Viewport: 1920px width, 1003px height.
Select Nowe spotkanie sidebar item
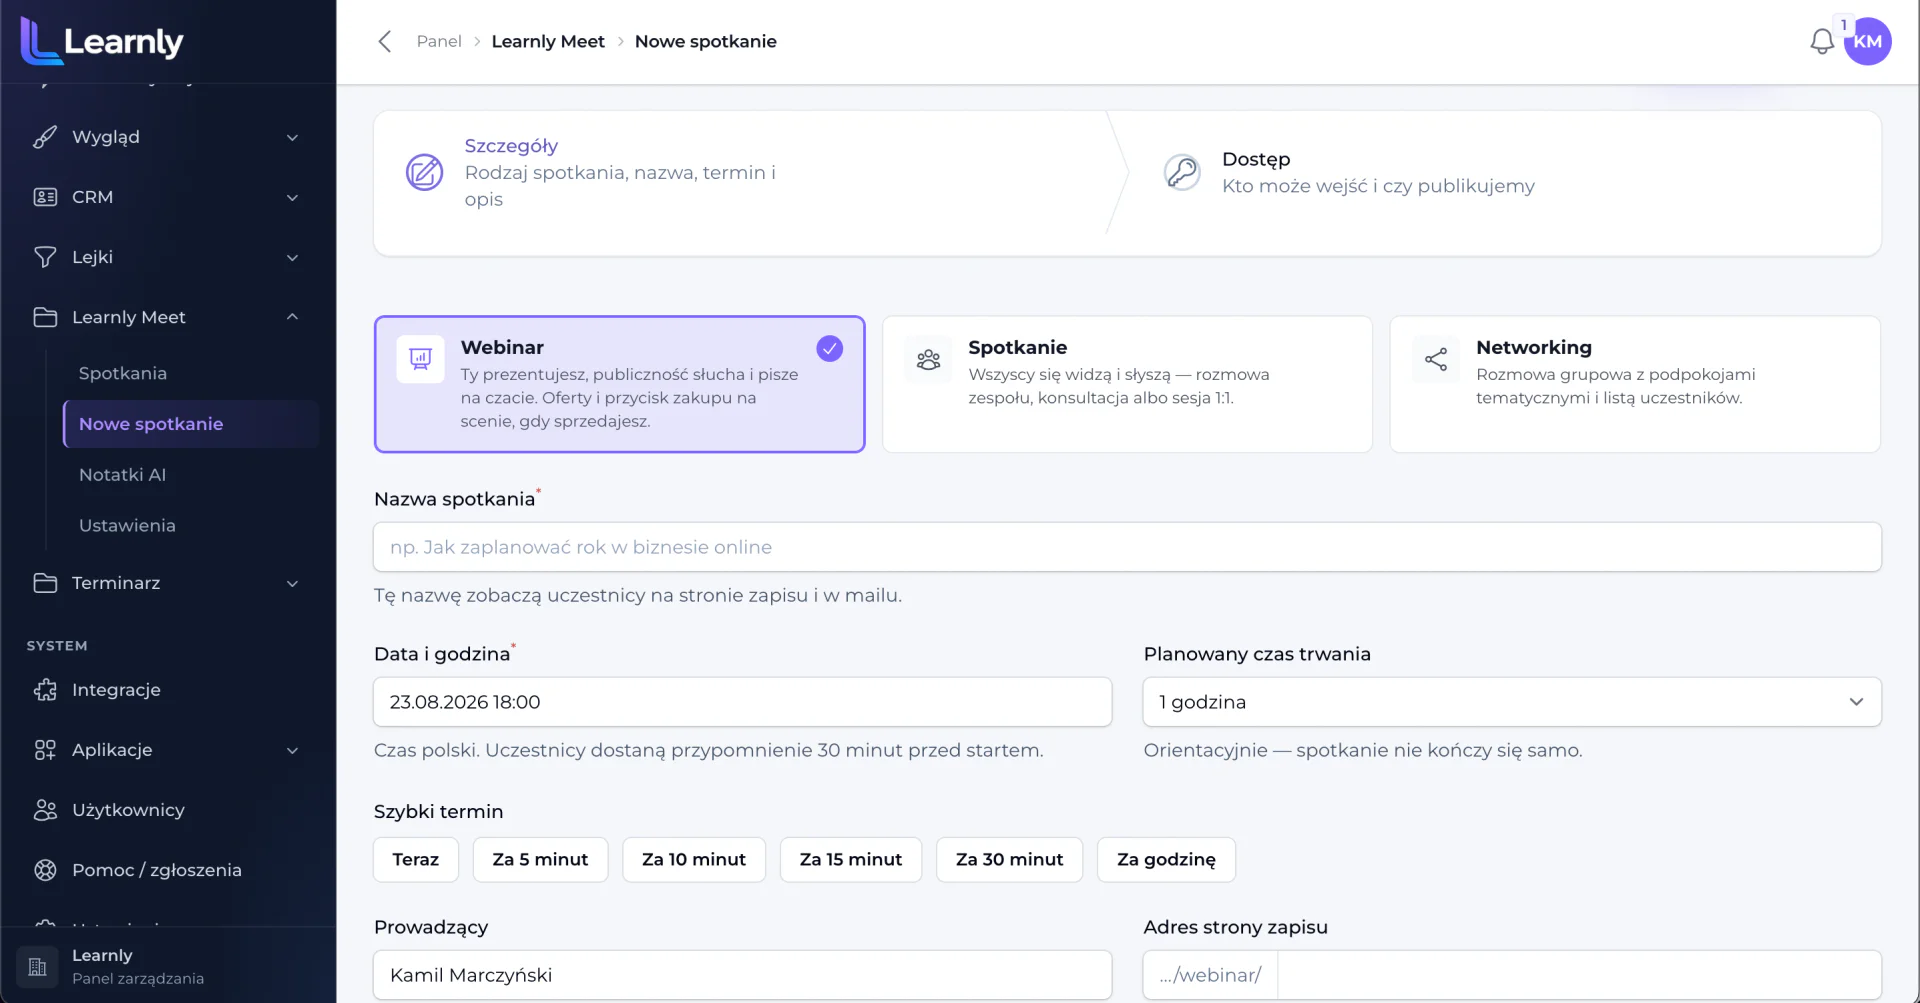pos(191,424)
